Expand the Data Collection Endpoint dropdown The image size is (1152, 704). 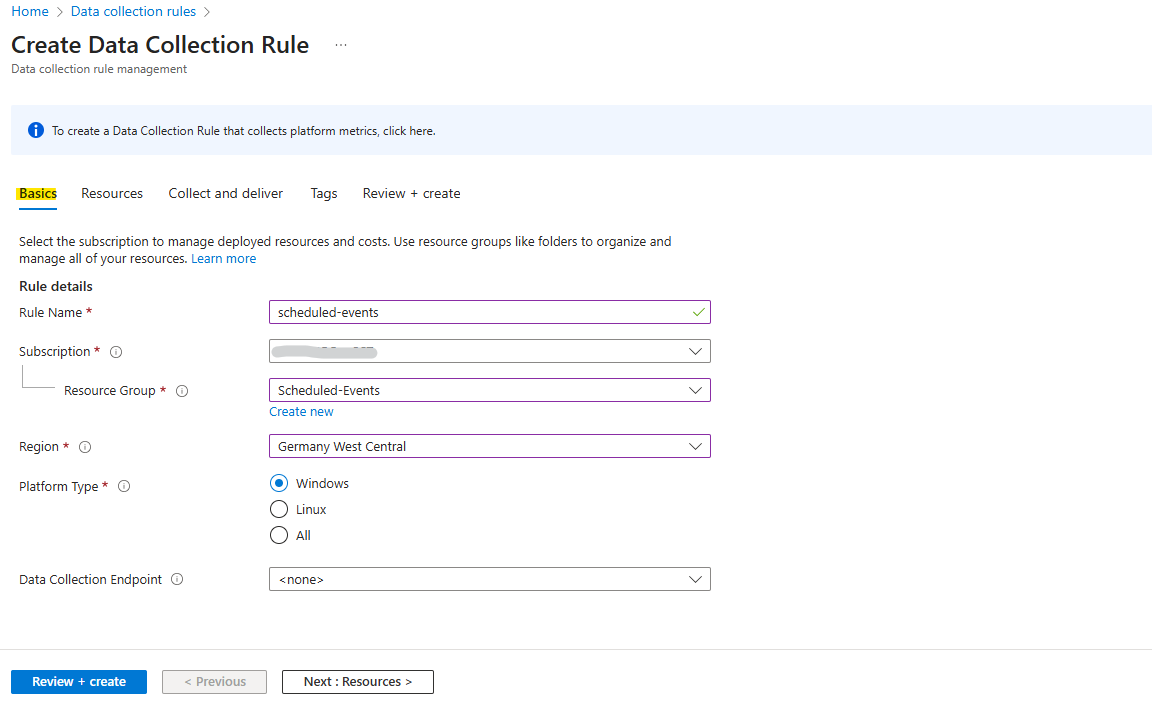pyautogui.click(x=489, y=579)
